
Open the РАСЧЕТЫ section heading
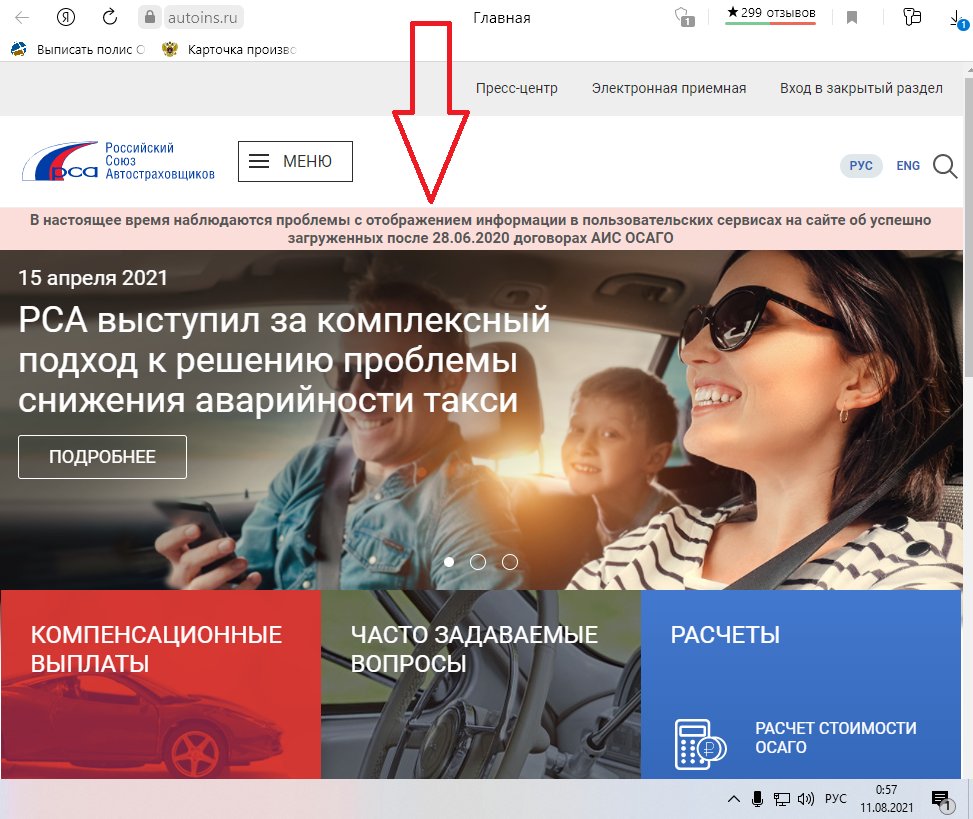click(725, 635)
